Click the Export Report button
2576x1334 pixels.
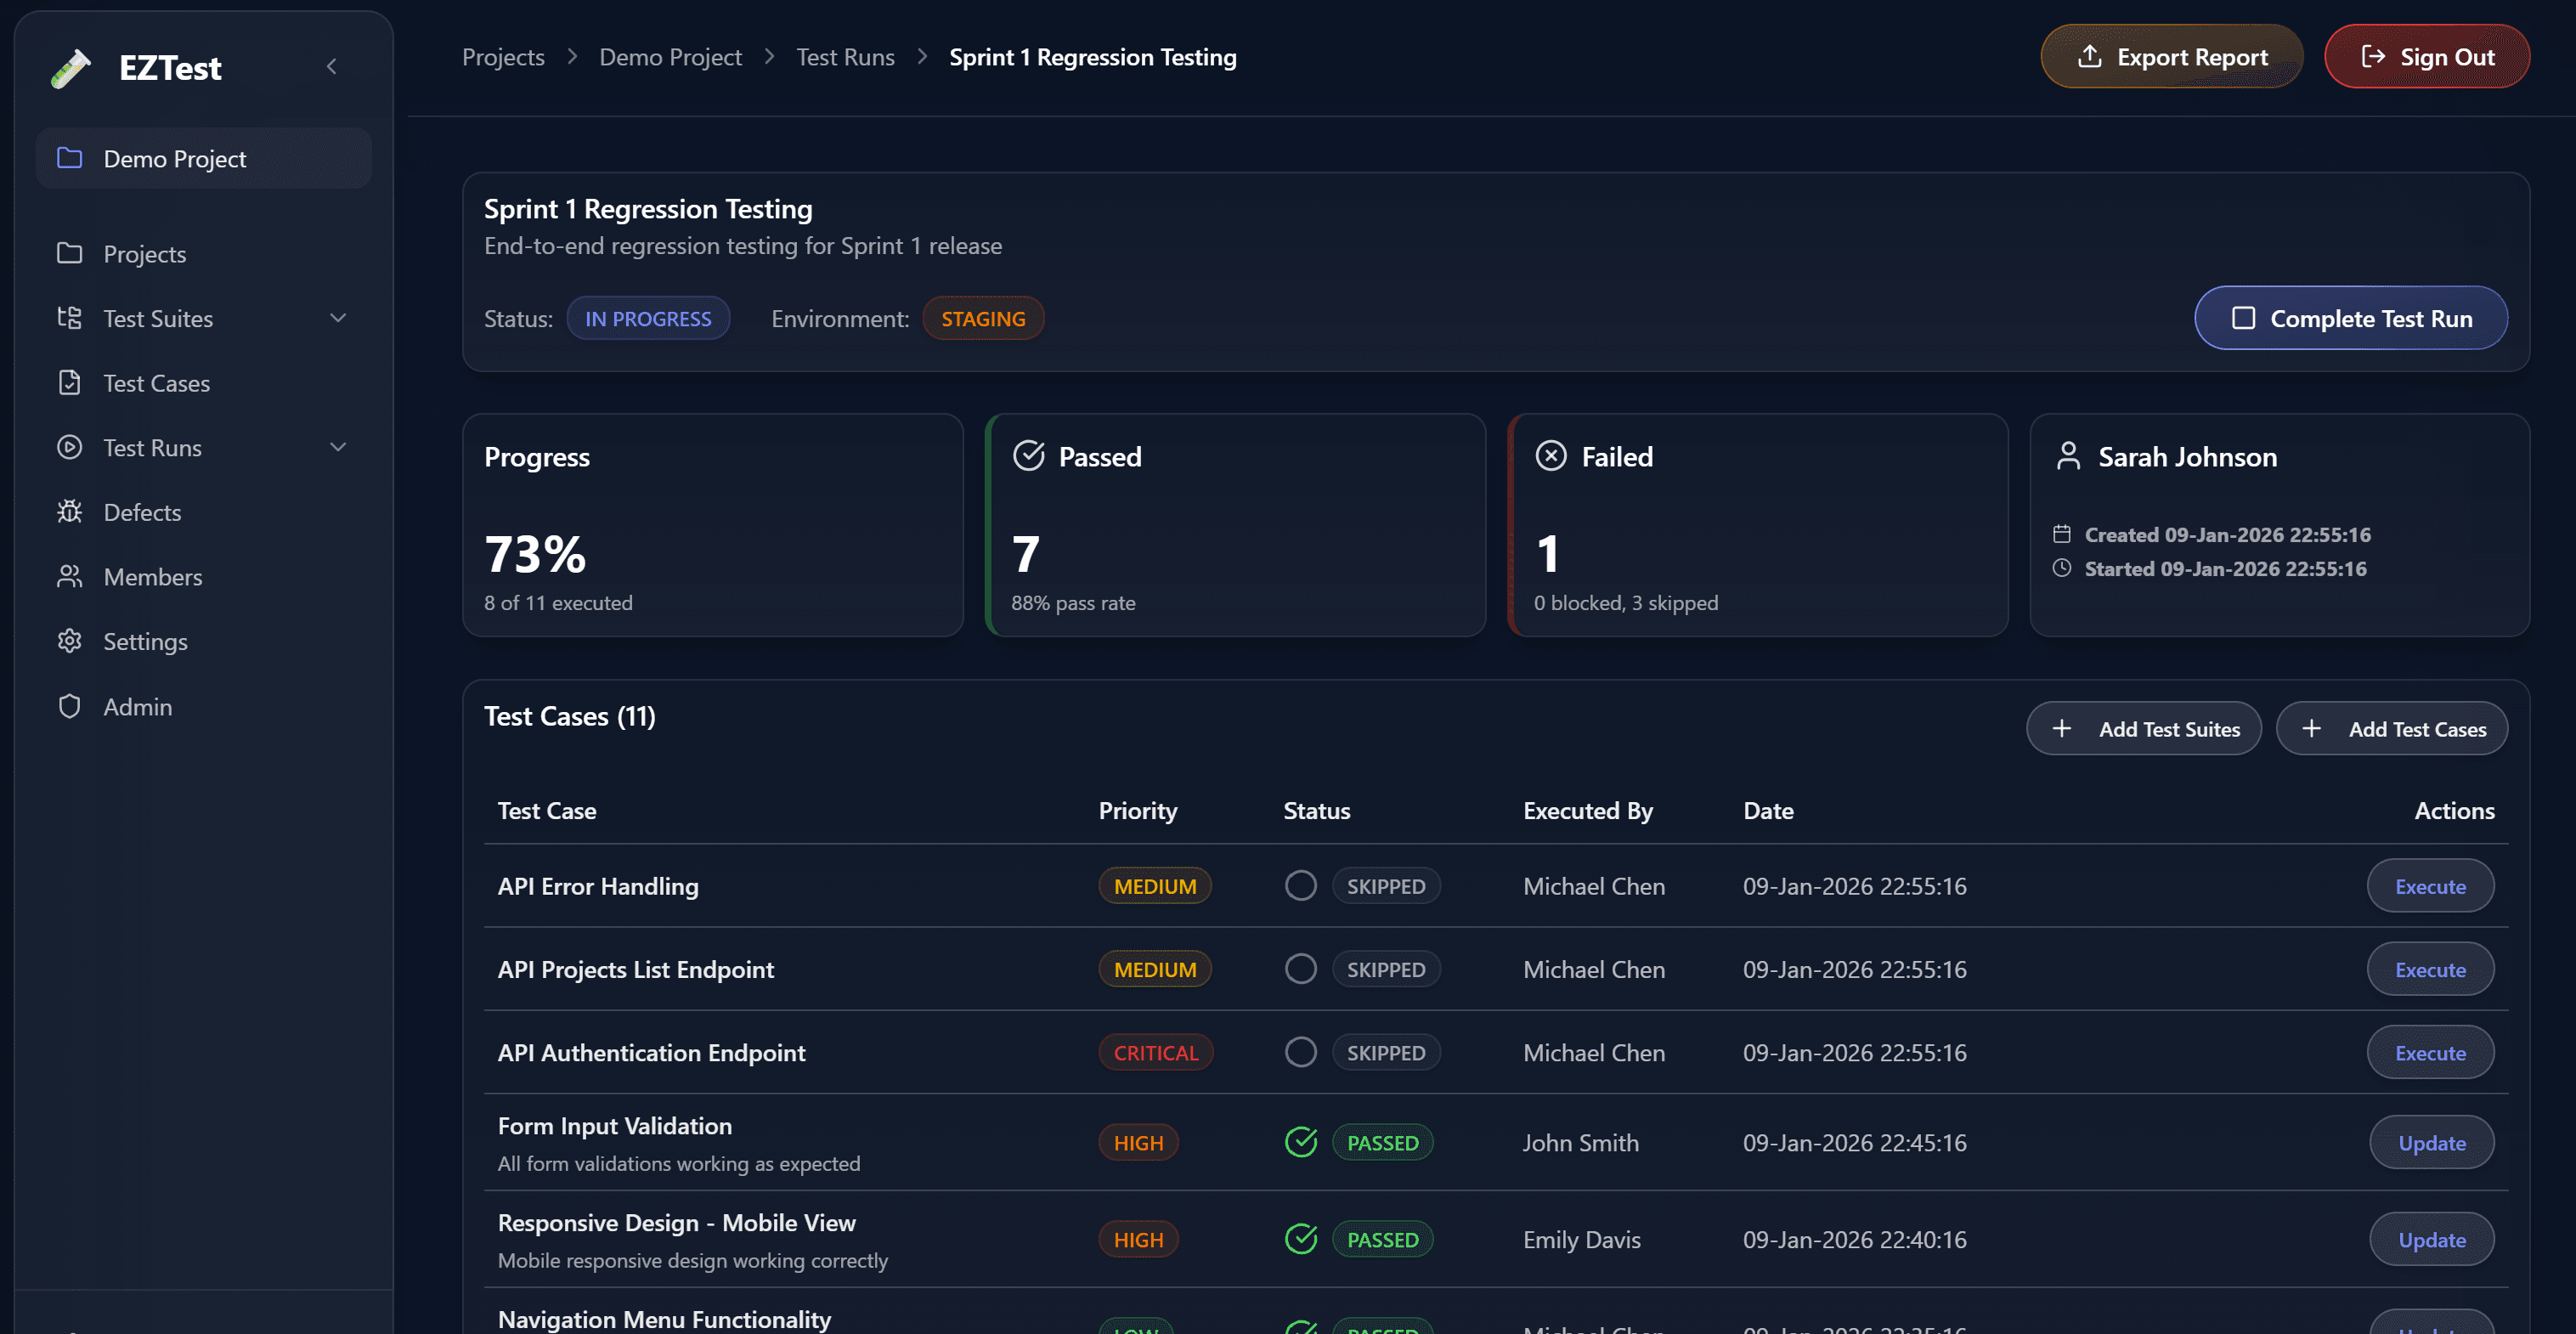click(2171, 56)
